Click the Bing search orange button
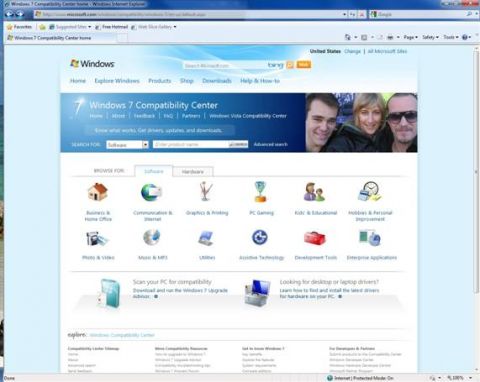The width and height of the screenshot is (480, 382). click(x=290, y=65)
